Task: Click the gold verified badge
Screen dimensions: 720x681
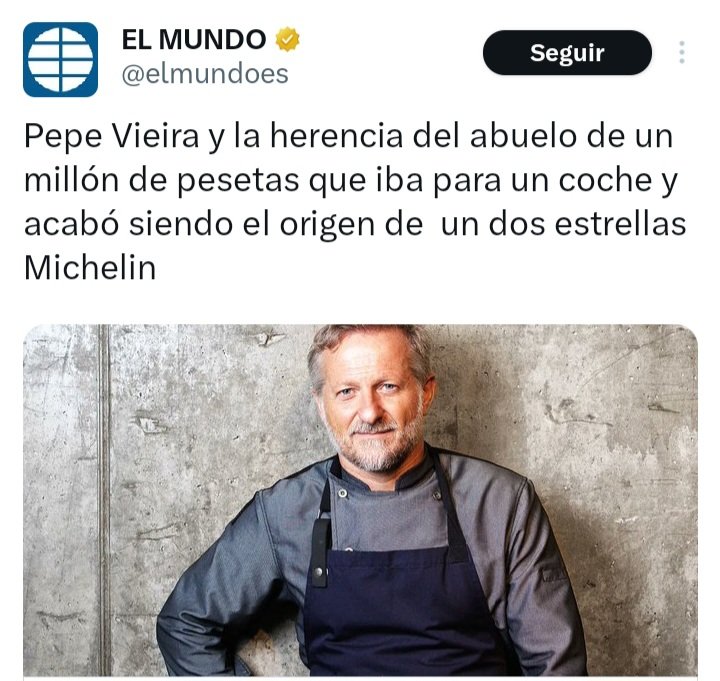Action: tap(287, 39)
